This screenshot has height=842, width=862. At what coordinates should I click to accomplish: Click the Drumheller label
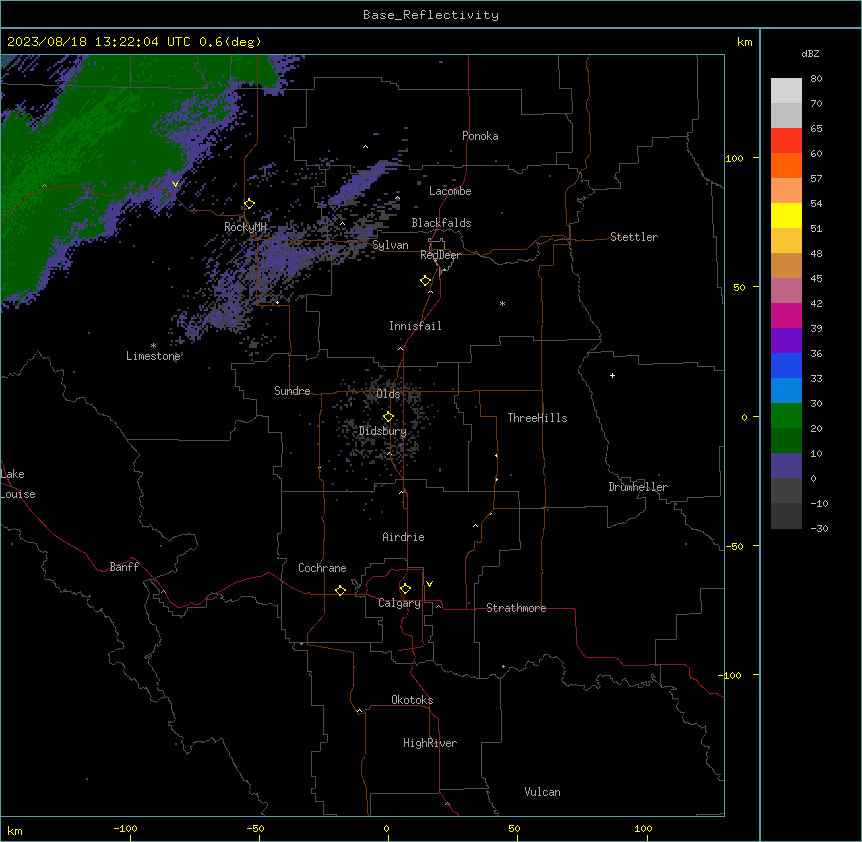click(638, 487)
